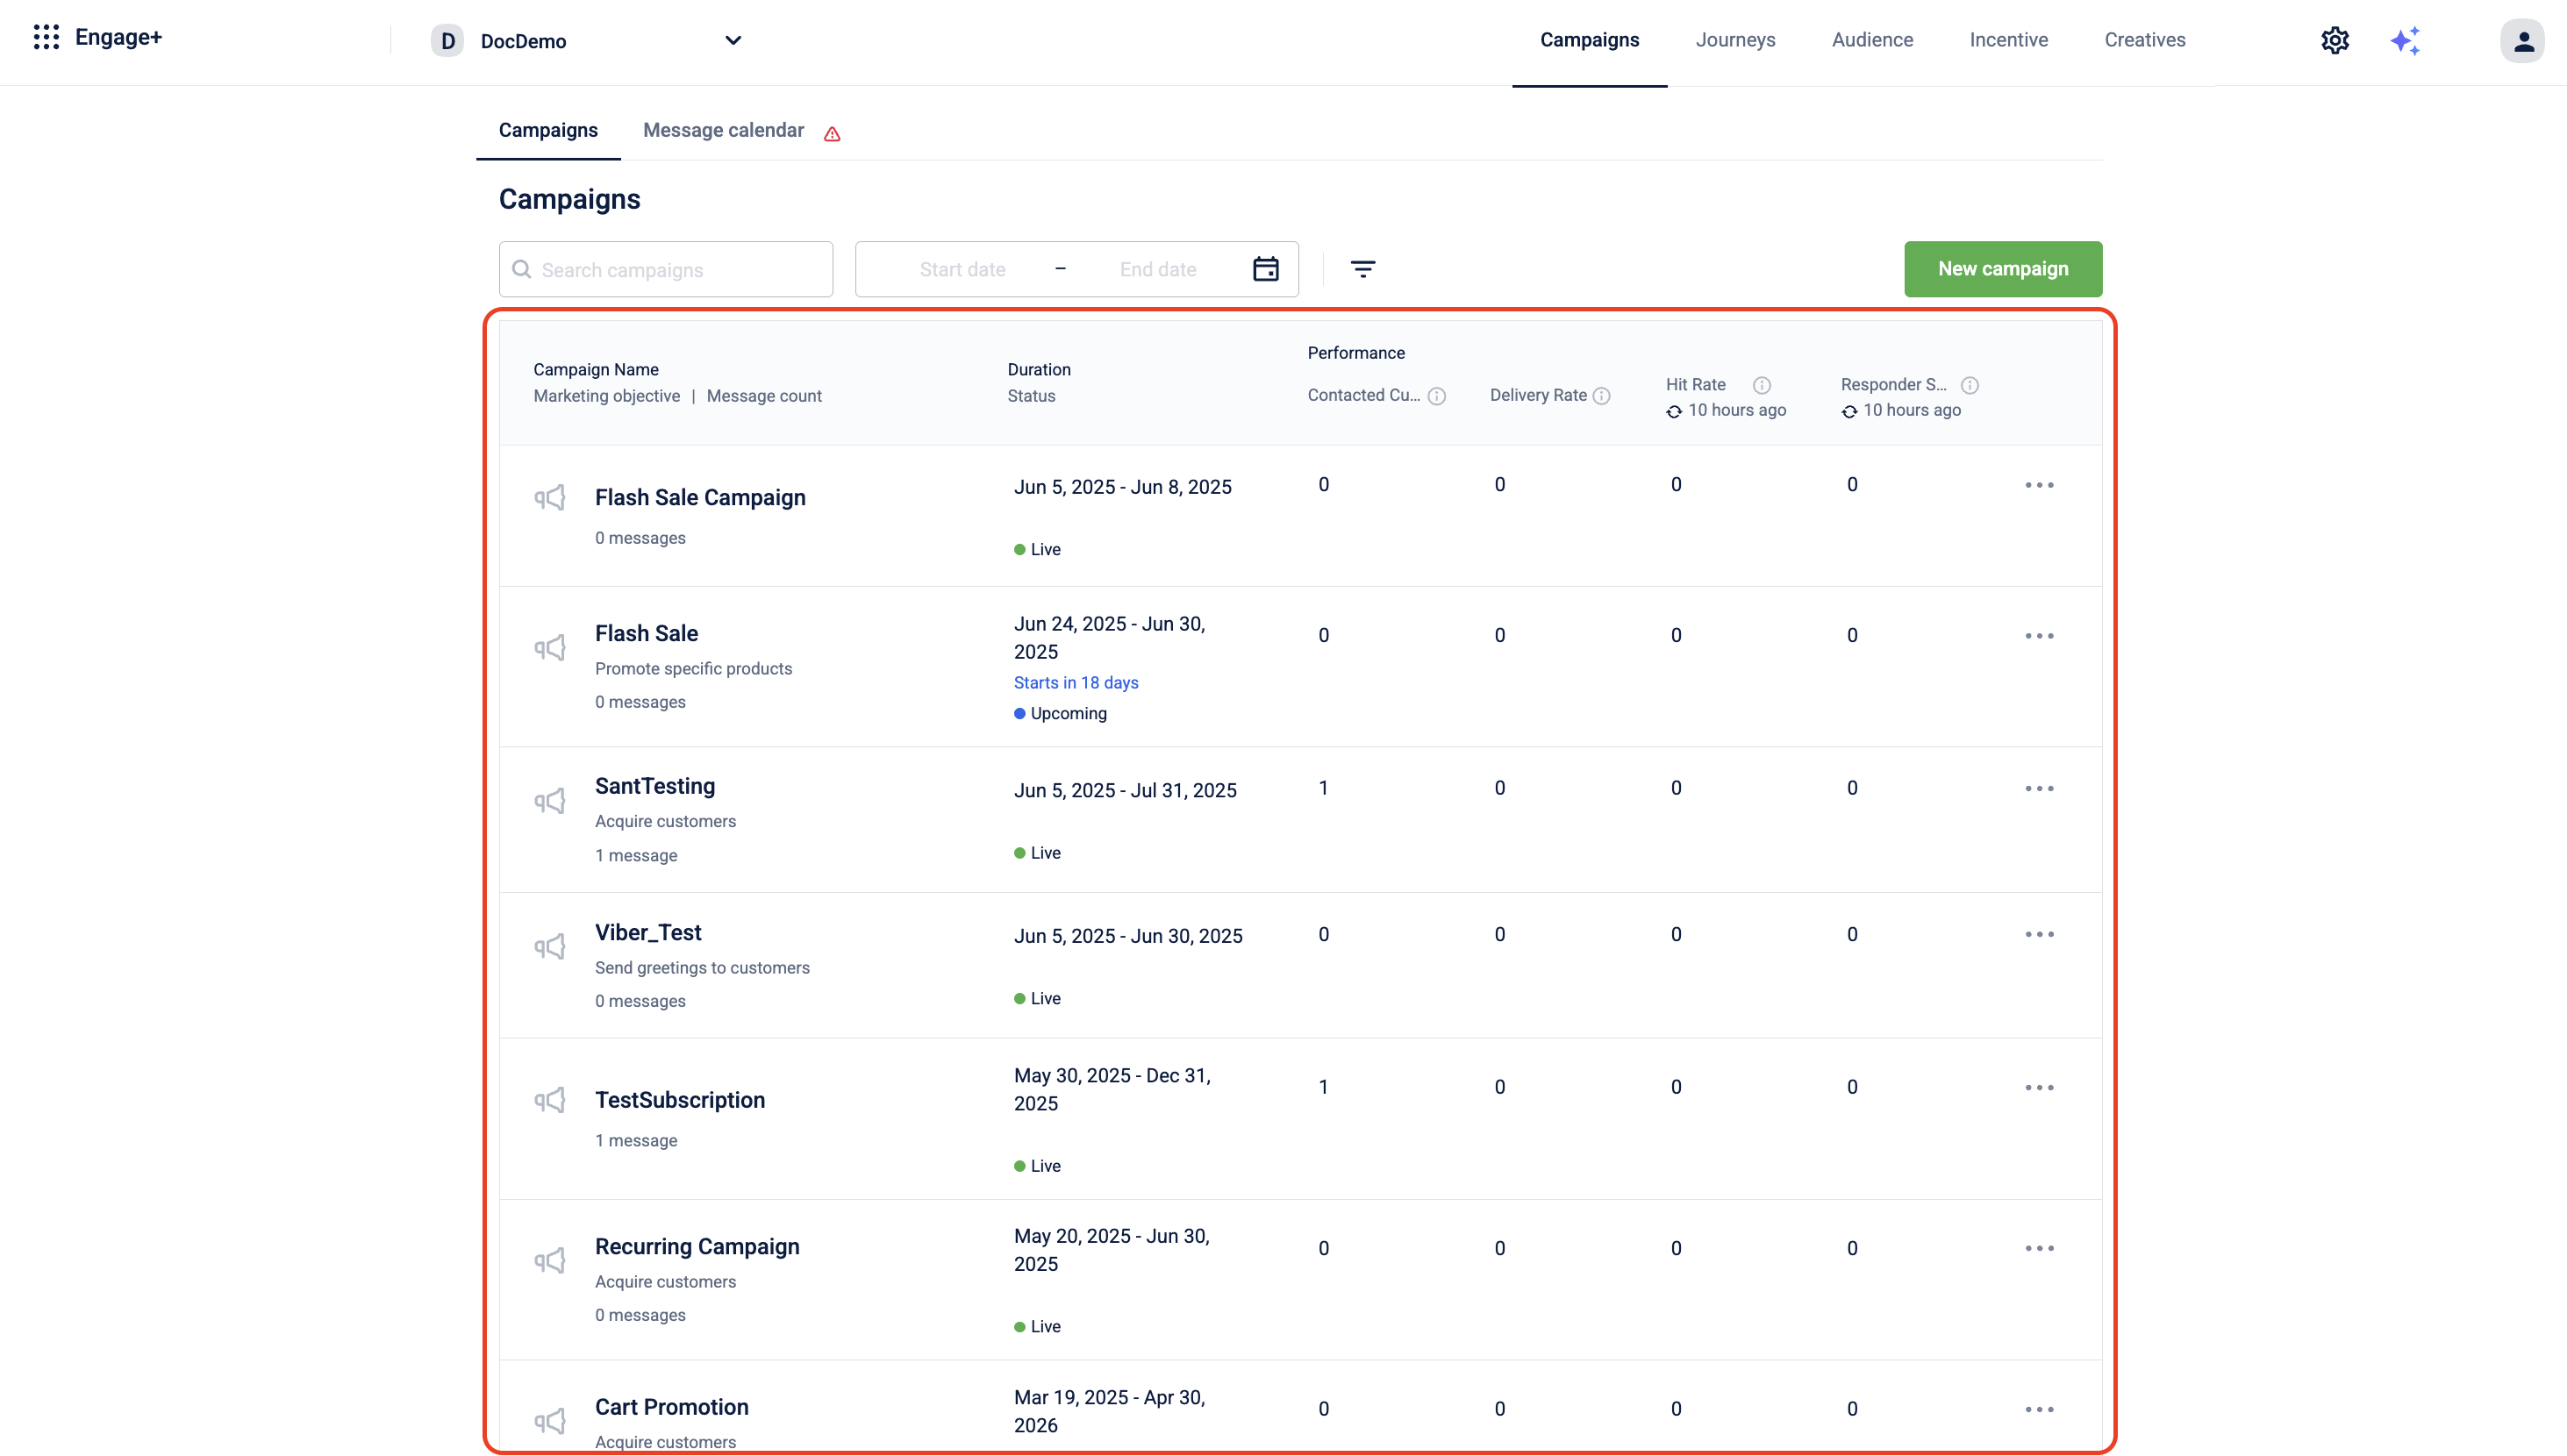
Task: Click the Contacted Customers info icon
Action: pyautogui.click(x=1437, y=396)
